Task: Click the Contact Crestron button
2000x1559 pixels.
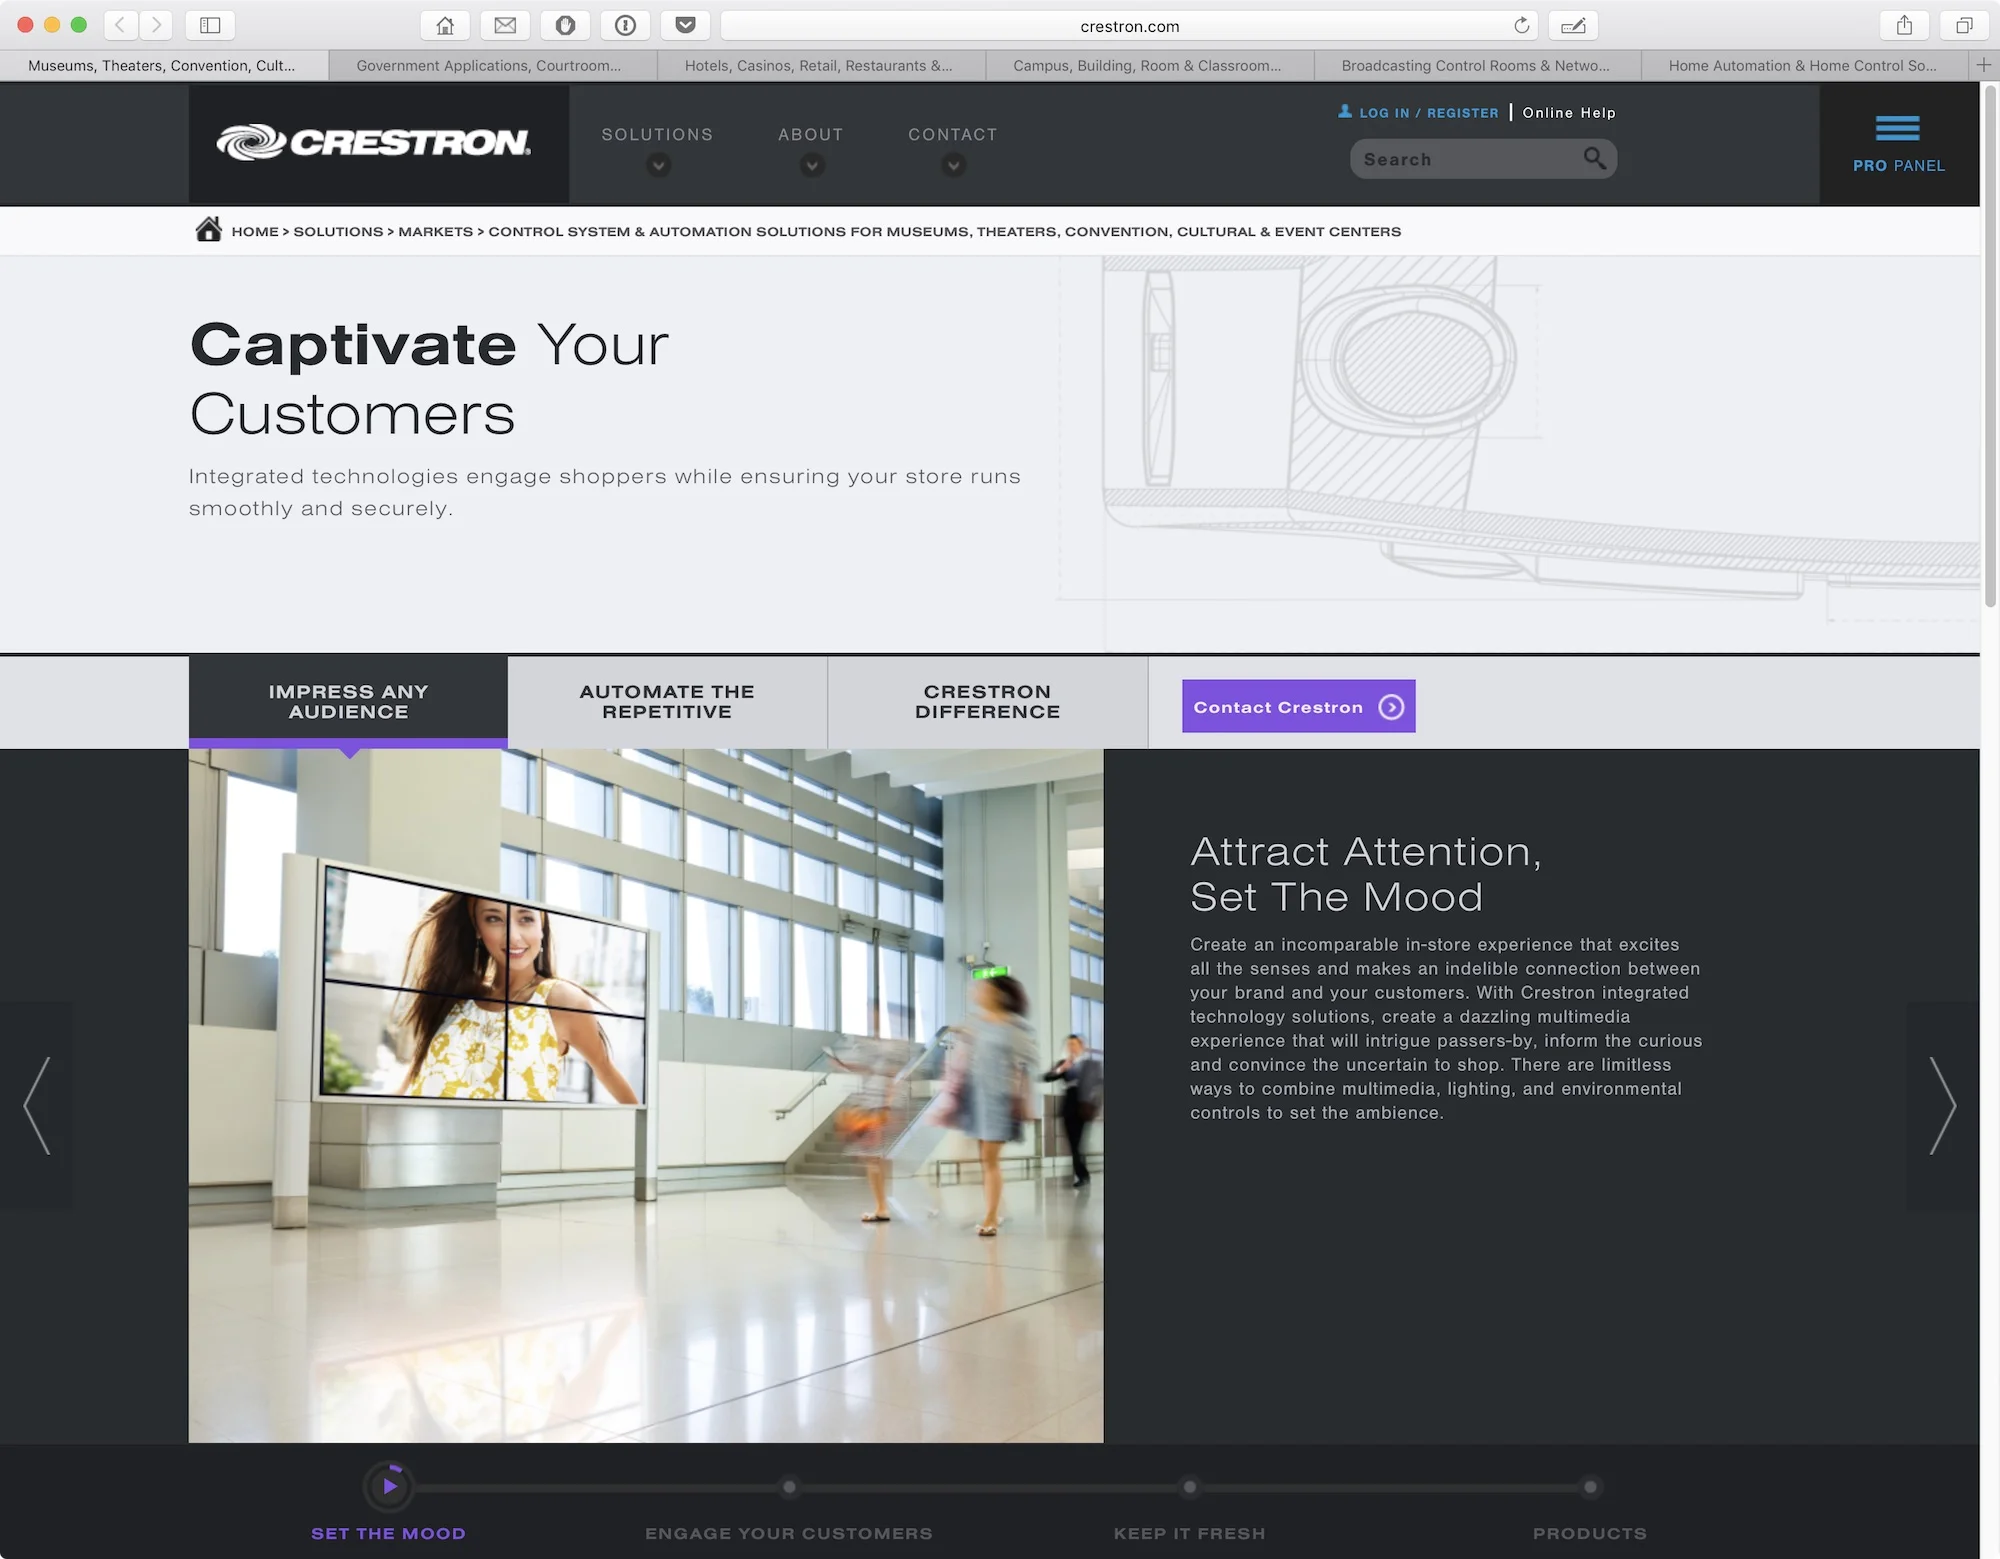Action: pyautogui.click(x=1297, y=706)
